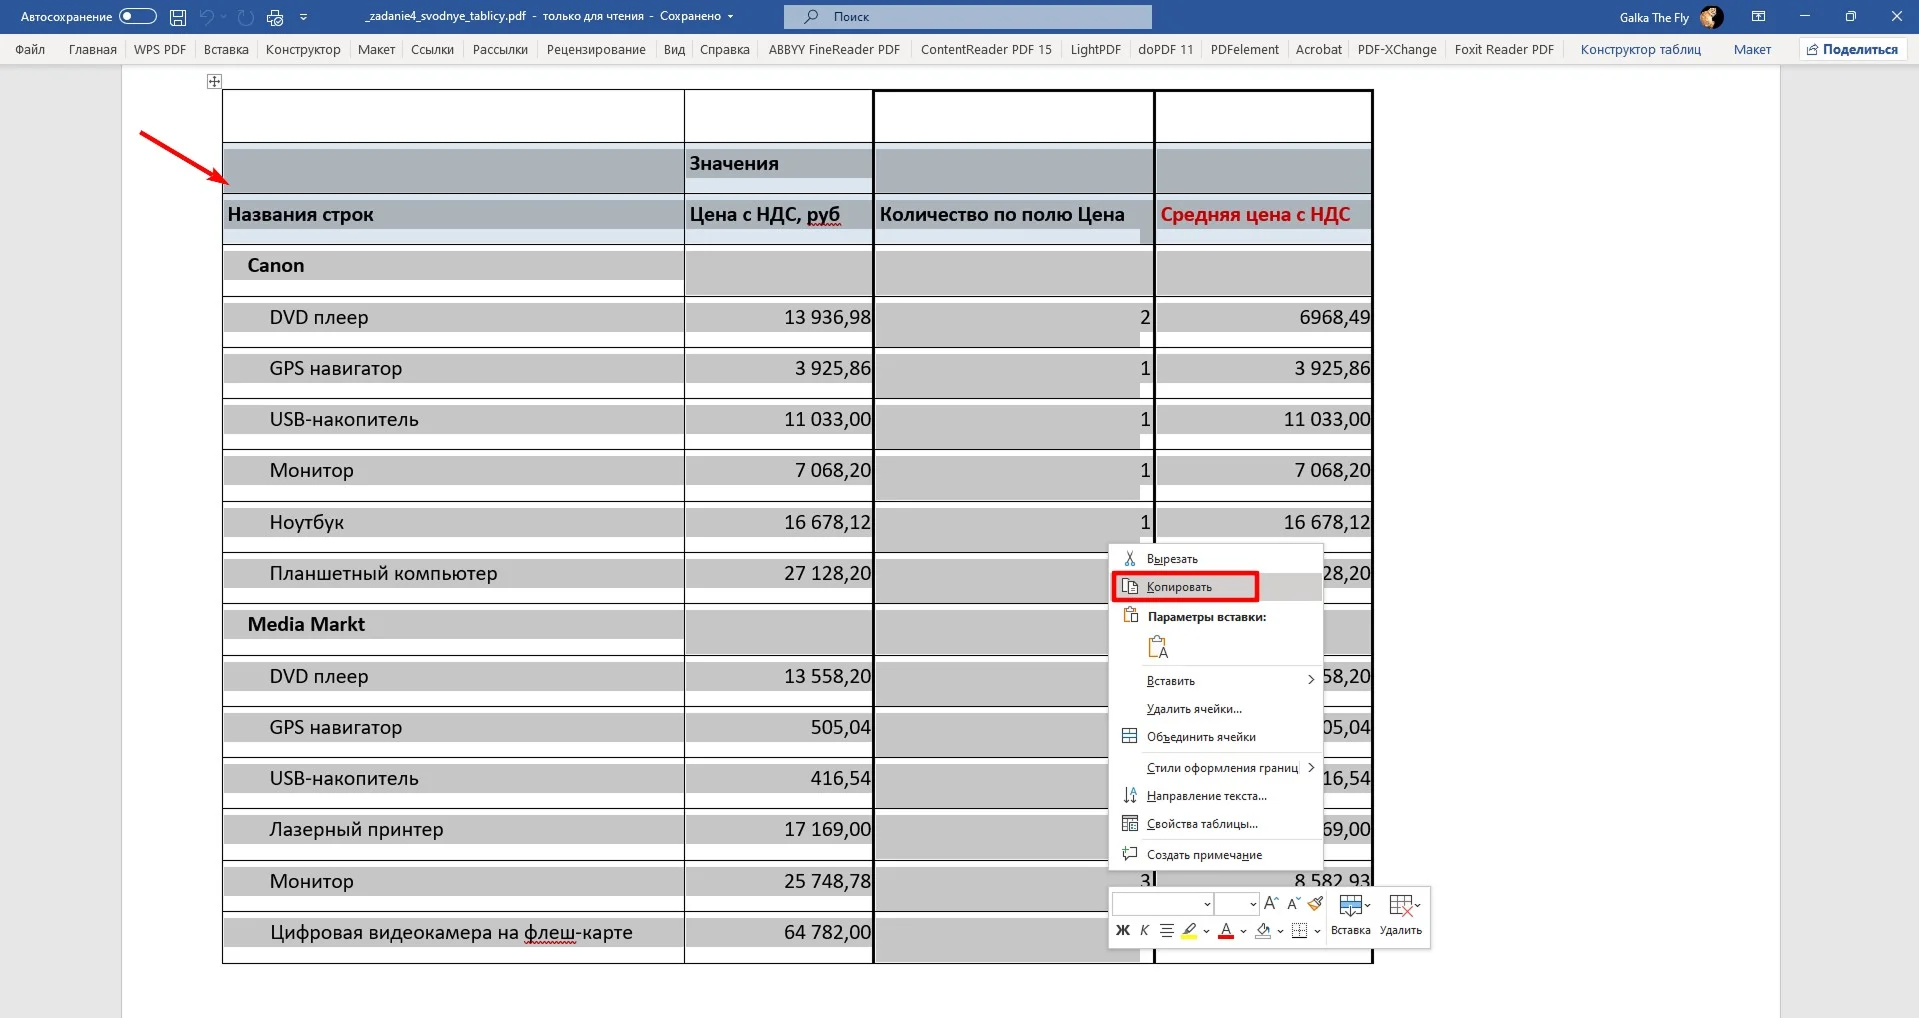Increase font size in mini toolbar
This screenshot has height=1018, width=1919.
tap(1271, 904)
